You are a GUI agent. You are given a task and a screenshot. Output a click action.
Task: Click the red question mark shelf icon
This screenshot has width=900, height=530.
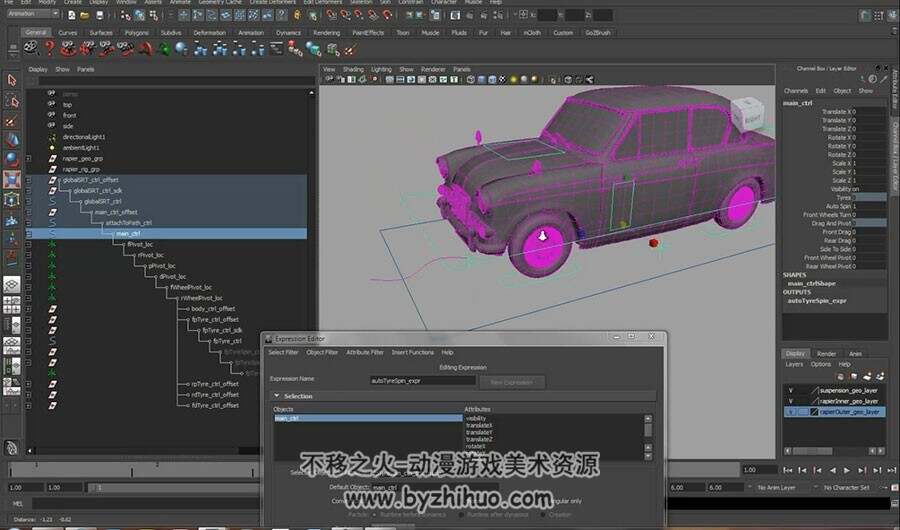click(50, 49)
